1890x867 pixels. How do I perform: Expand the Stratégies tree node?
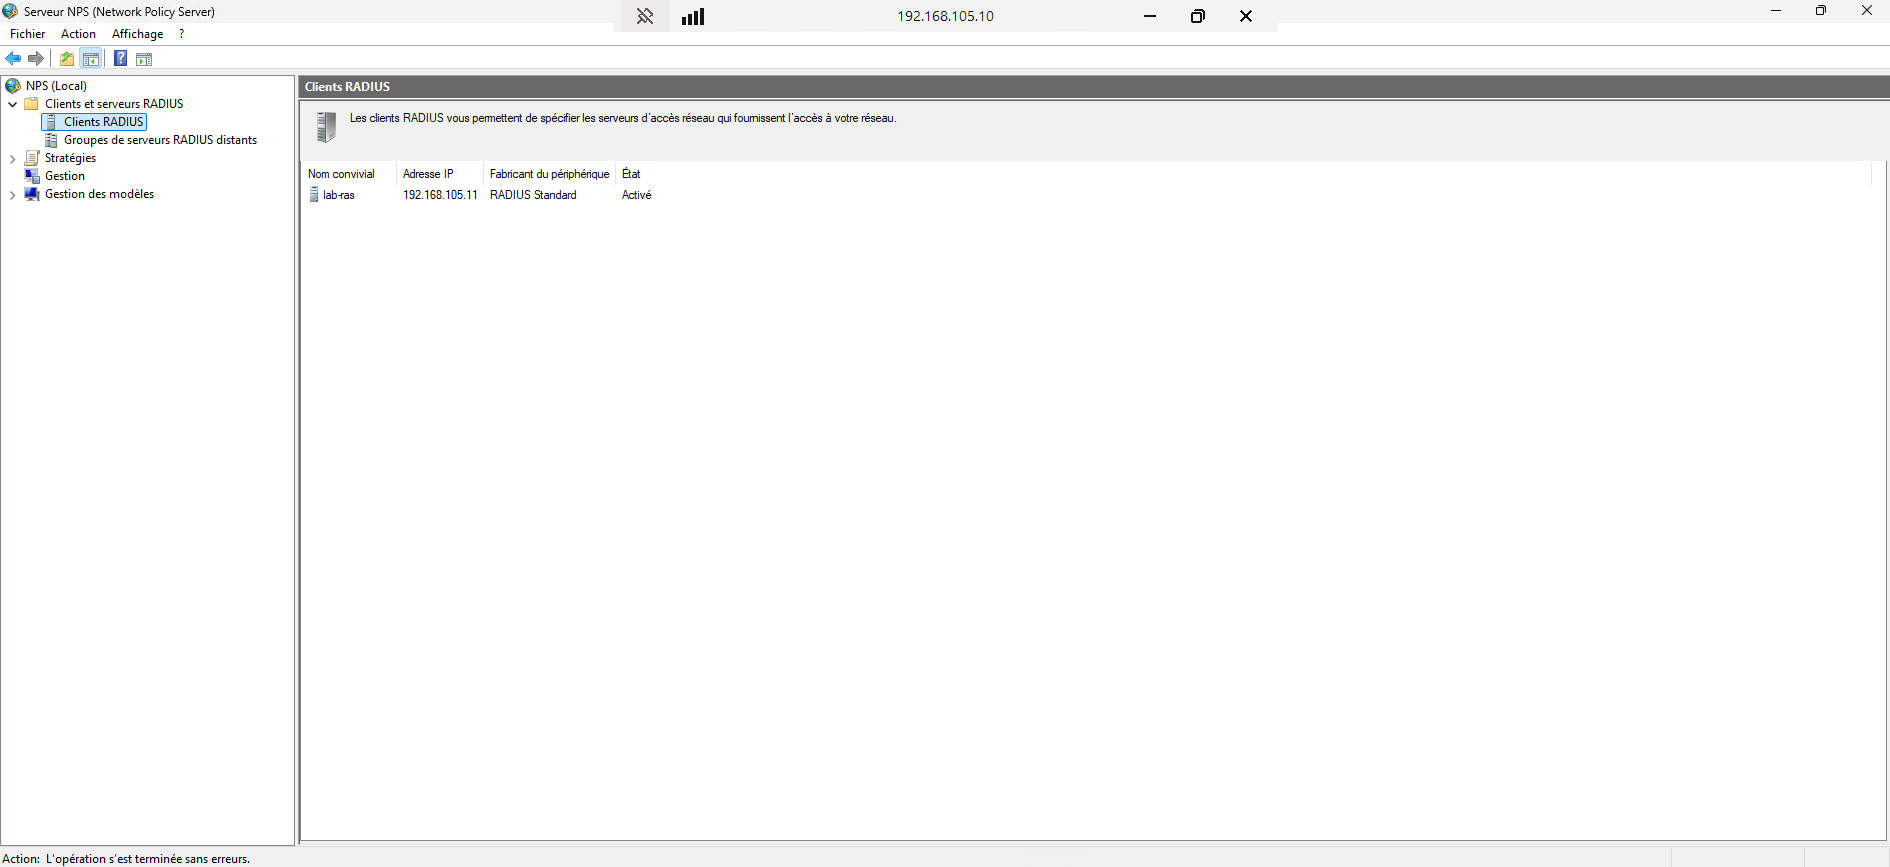coord(12,159)
